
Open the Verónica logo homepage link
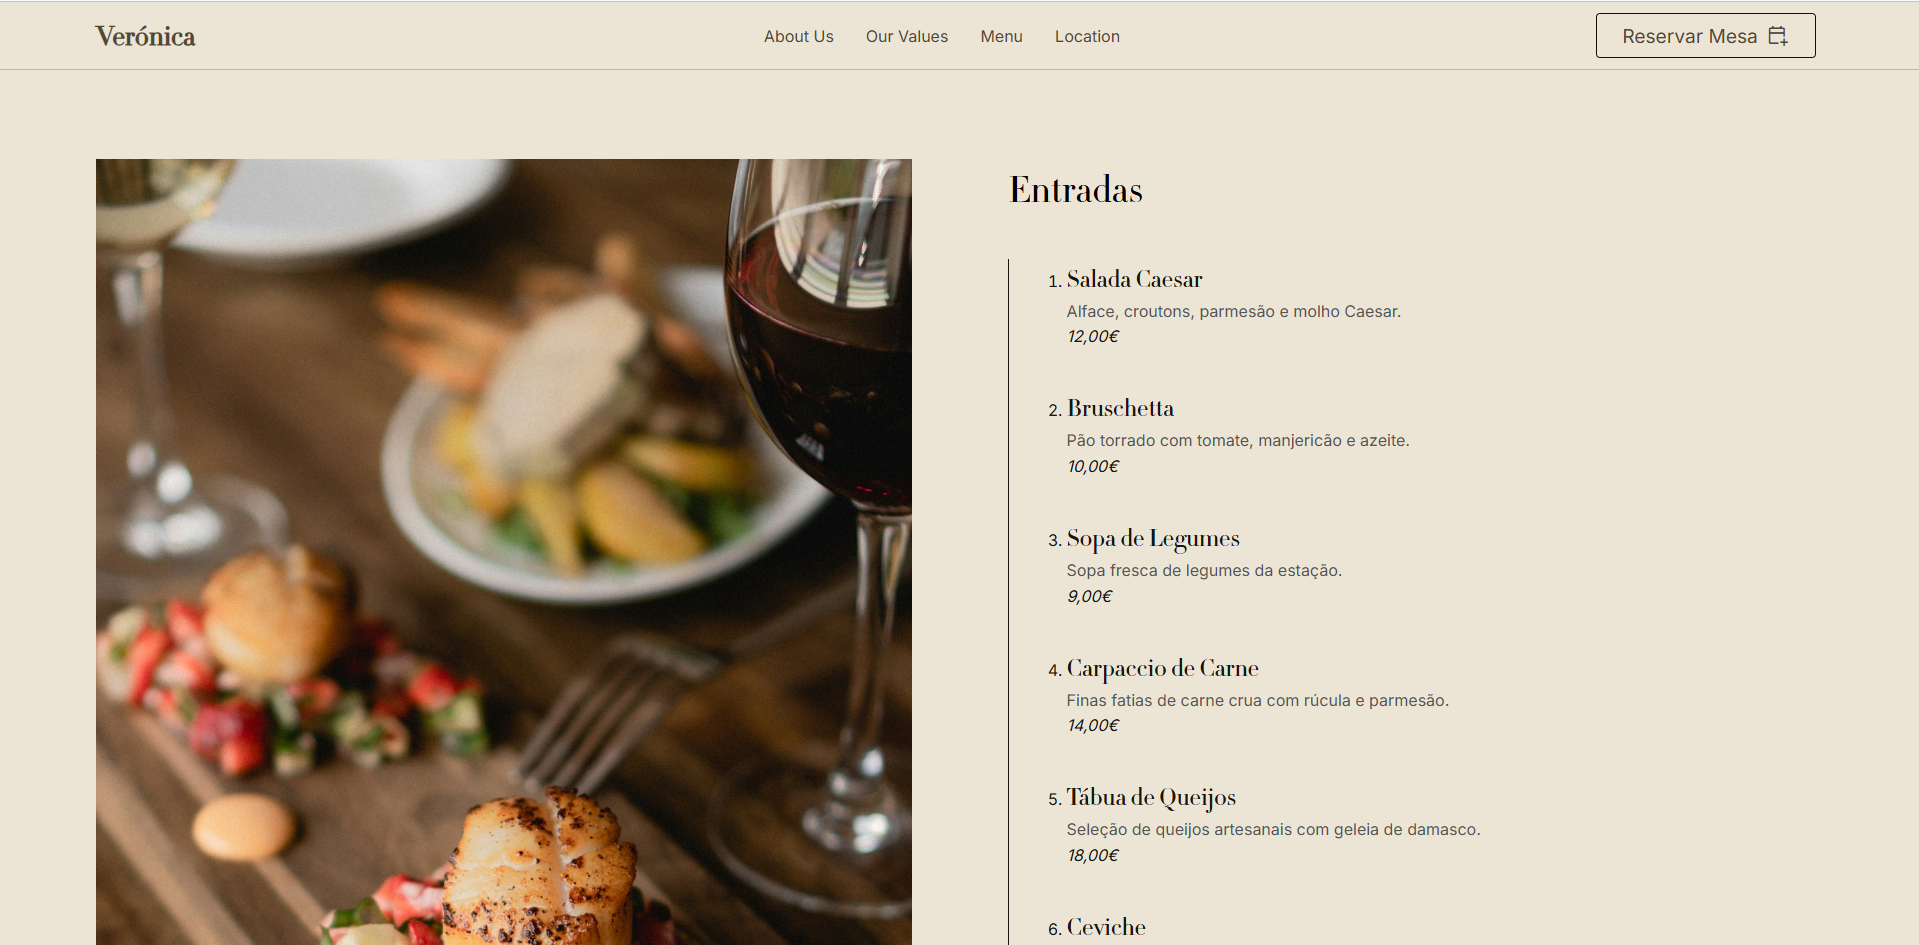tap(145, 36)
